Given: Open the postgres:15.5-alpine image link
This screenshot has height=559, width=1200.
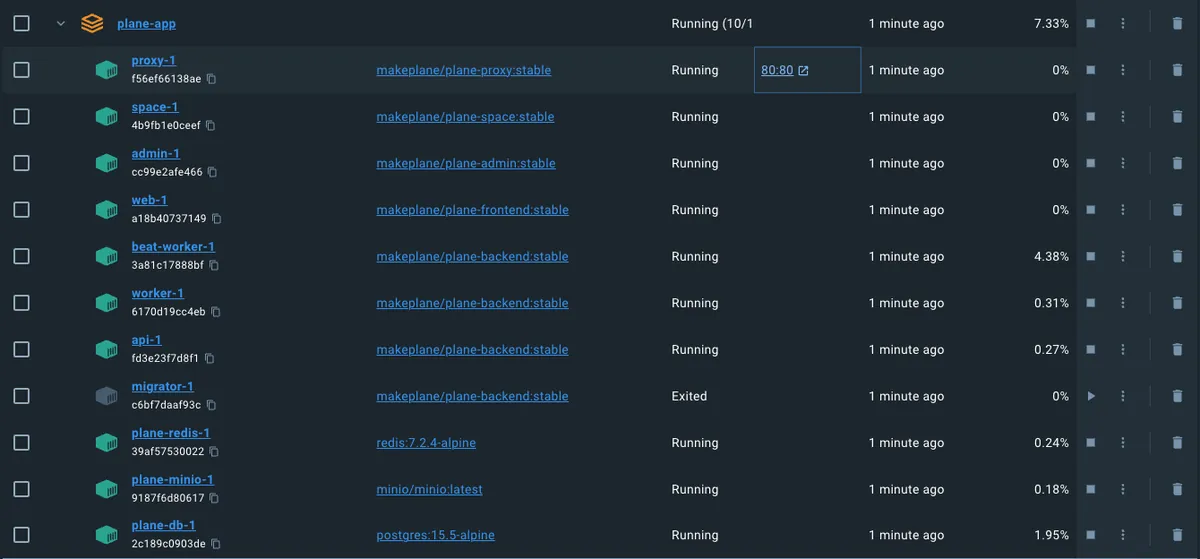Looking at the screenshot, I should (x=435, y=535).
